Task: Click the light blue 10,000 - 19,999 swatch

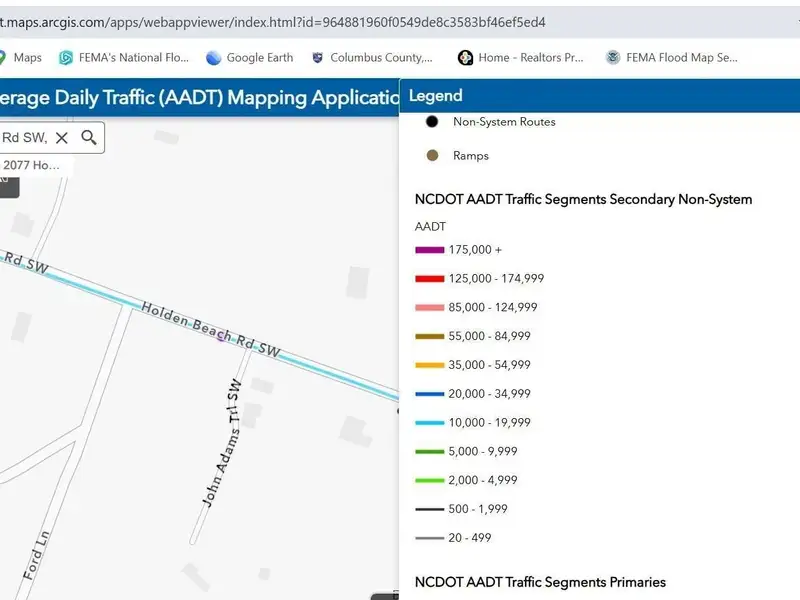Action: tap(429, 423)
